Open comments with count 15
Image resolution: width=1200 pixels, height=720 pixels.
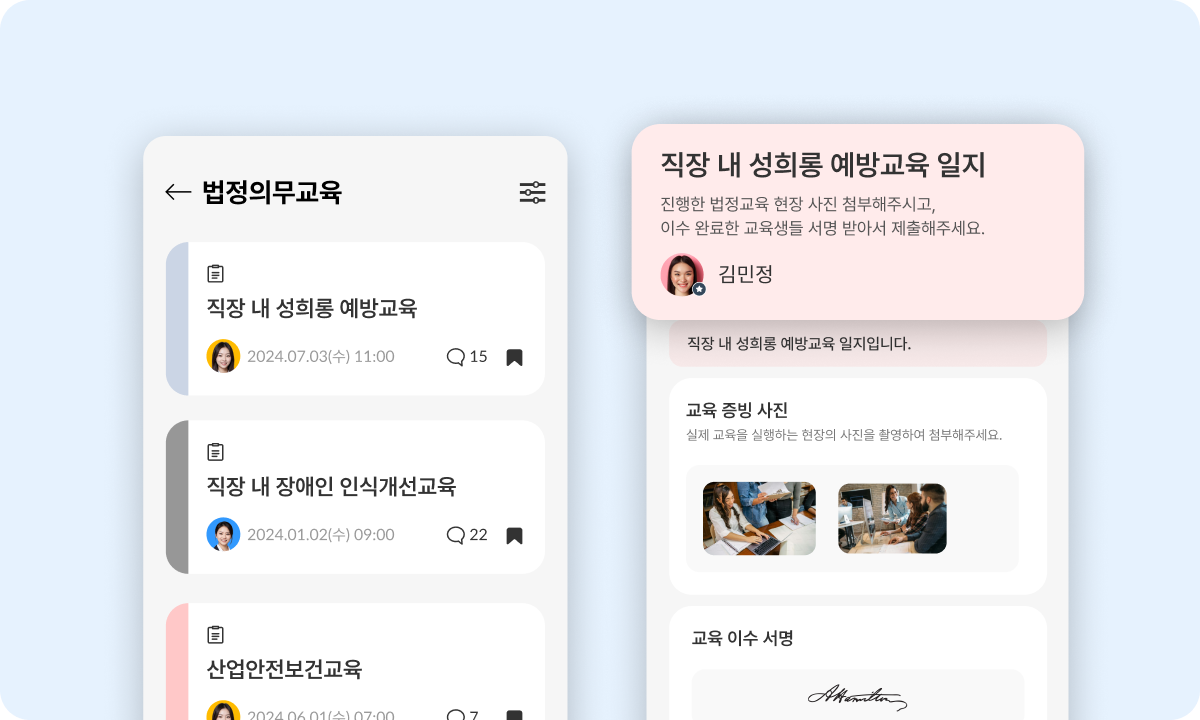coord(467,356)
